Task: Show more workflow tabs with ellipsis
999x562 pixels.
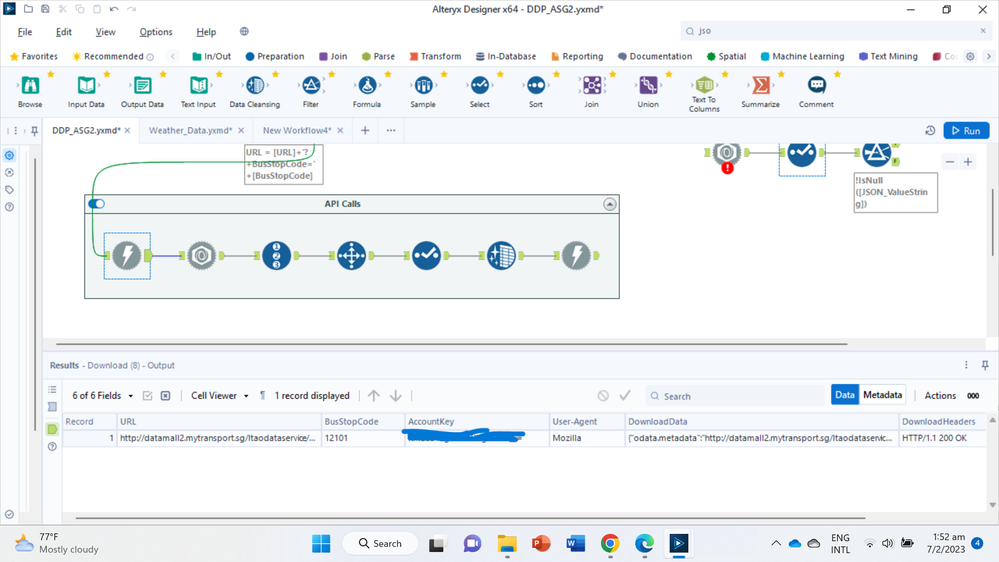Action: [x=391, y=131]
